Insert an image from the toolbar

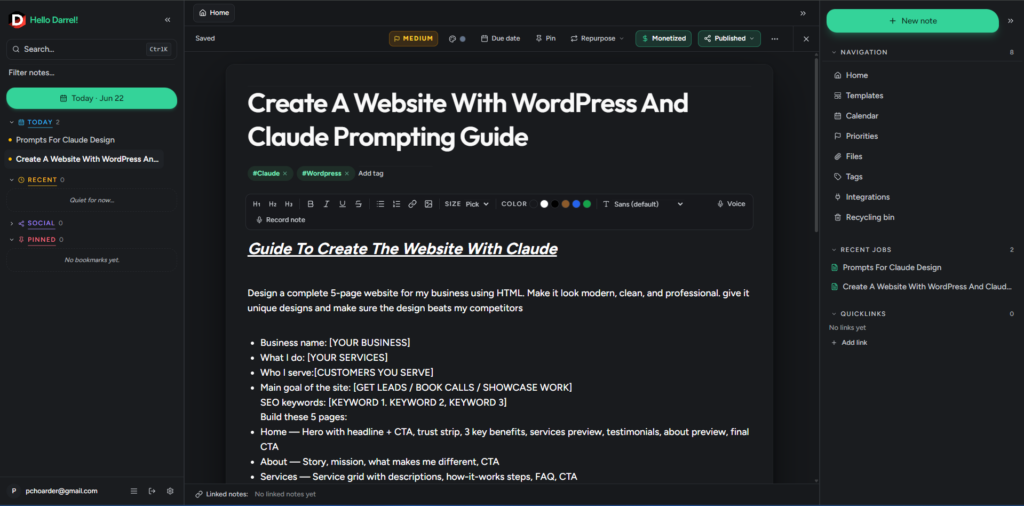pyautogui.click(x=428, y=204)
